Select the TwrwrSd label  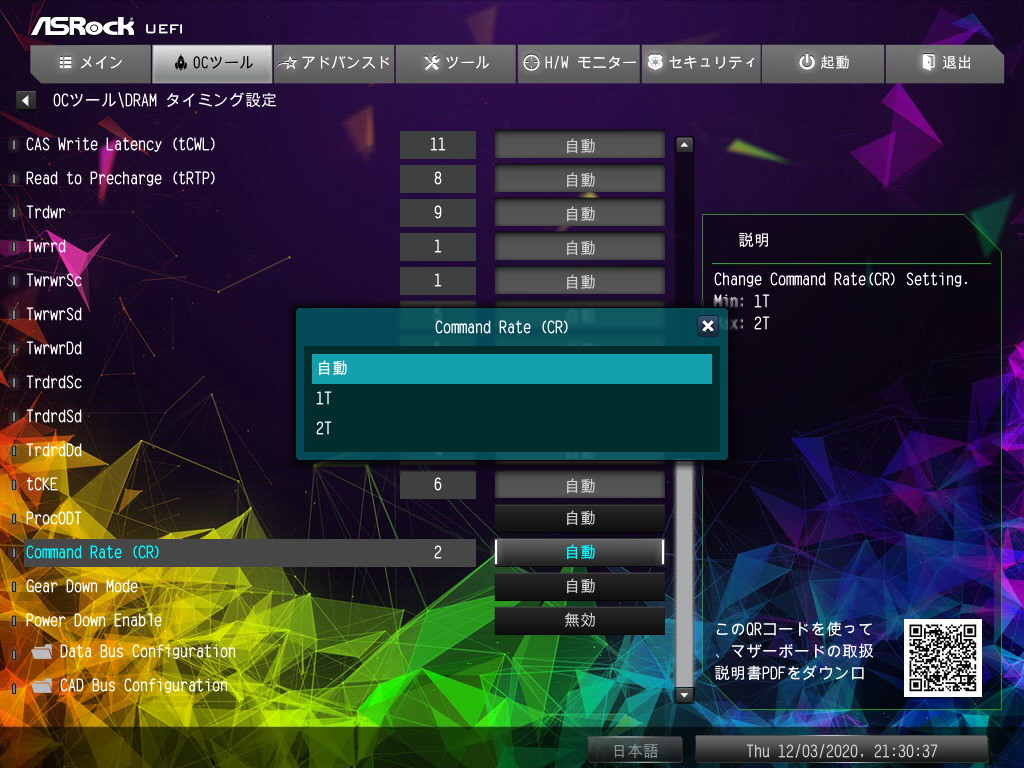pyautogui.click(x=54, y=315)
